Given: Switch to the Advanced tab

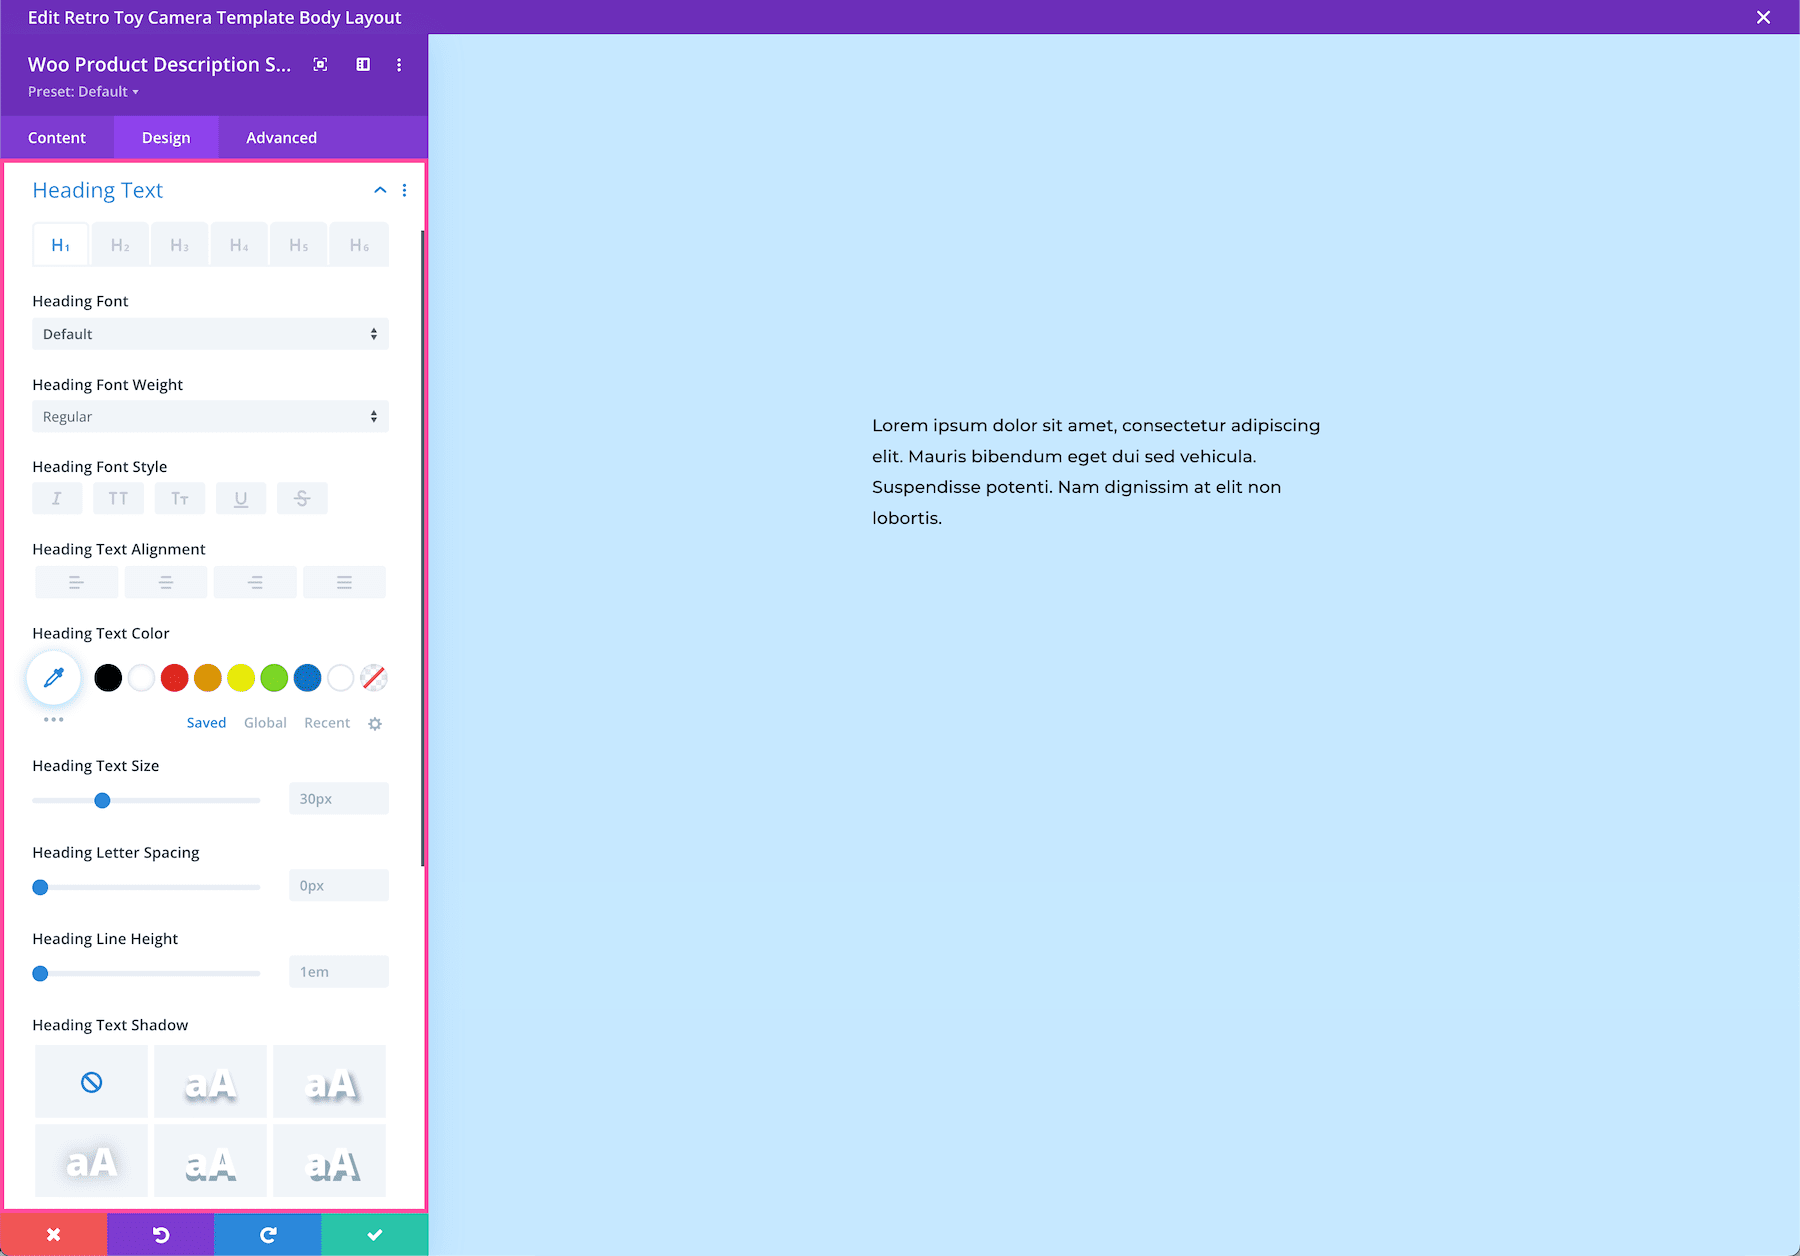Looking at the screenshot, I should pyautogui.click(x=281, y=137).
